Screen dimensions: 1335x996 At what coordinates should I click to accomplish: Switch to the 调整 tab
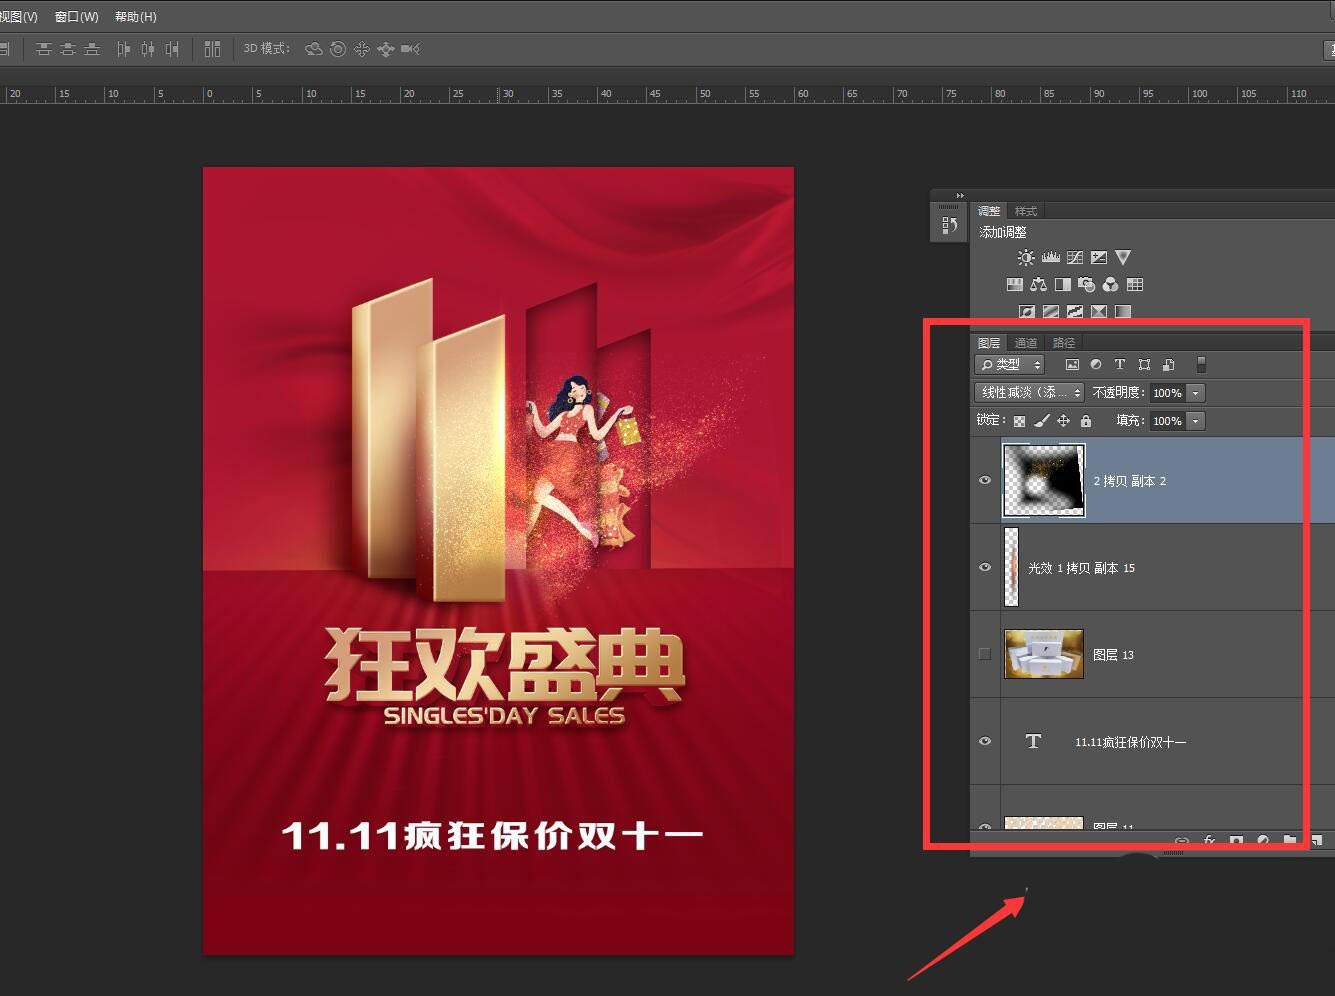tap(989, 211)
